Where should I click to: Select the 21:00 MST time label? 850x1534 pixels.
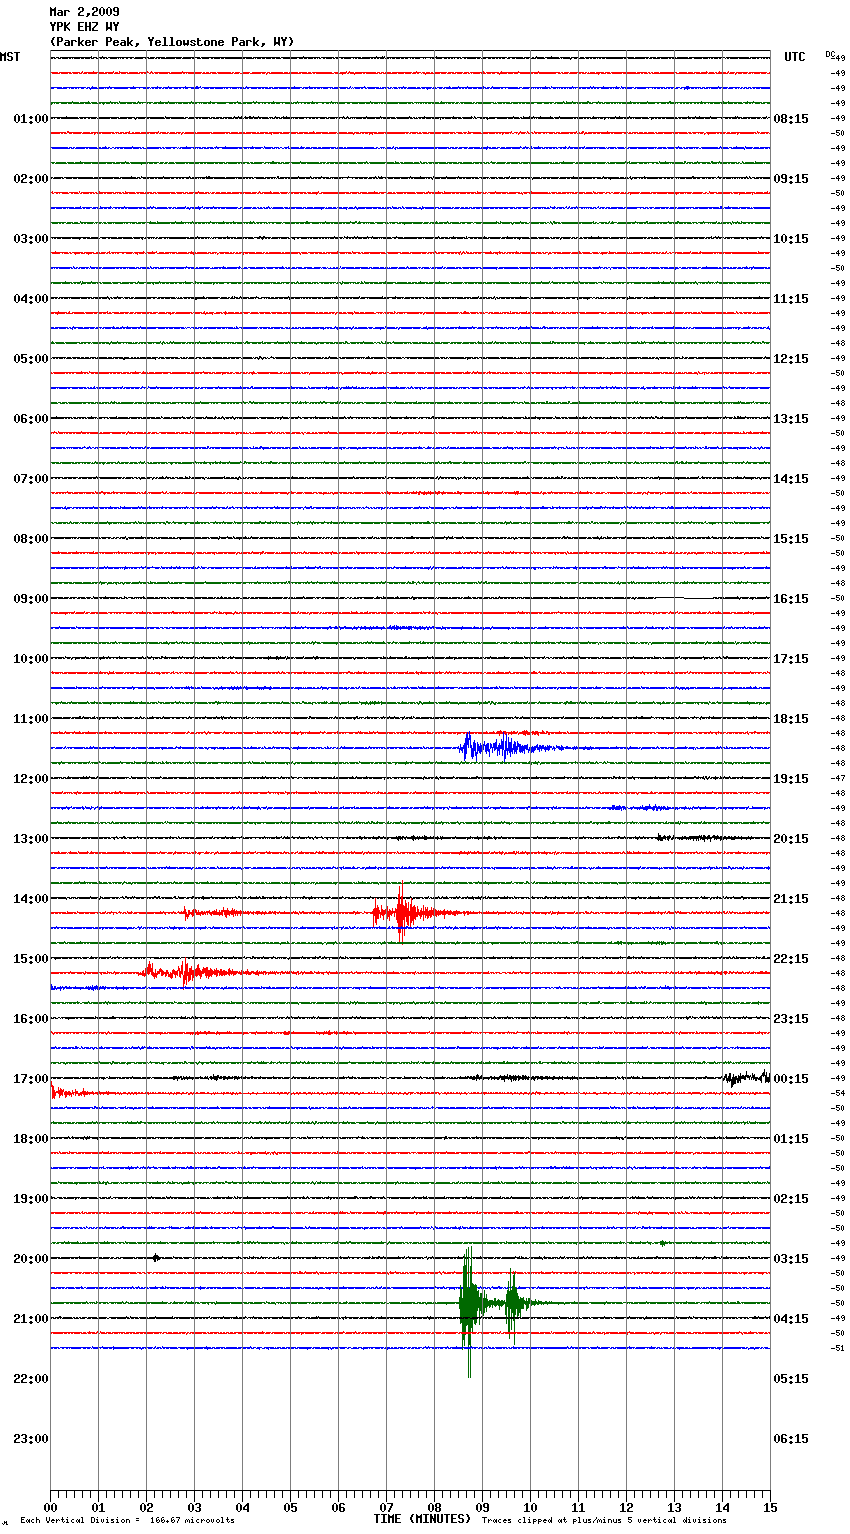(31, 1319)
